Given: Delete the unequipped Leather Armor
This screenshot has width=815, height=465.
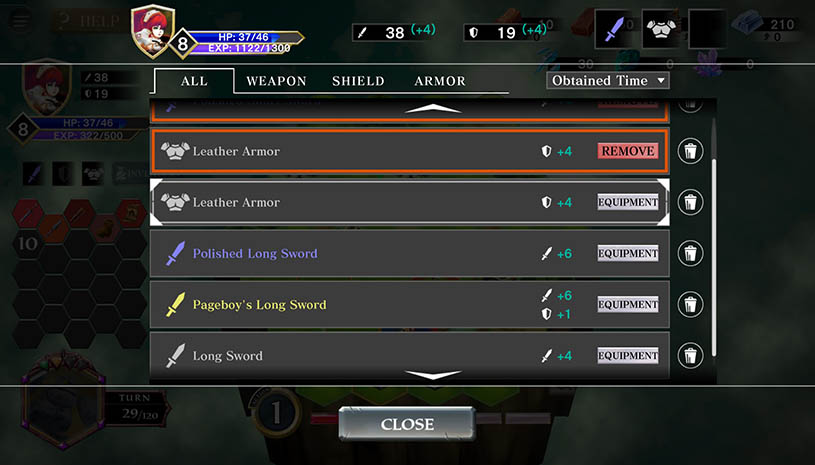Looking at the screenshot, I should point(690,202).
